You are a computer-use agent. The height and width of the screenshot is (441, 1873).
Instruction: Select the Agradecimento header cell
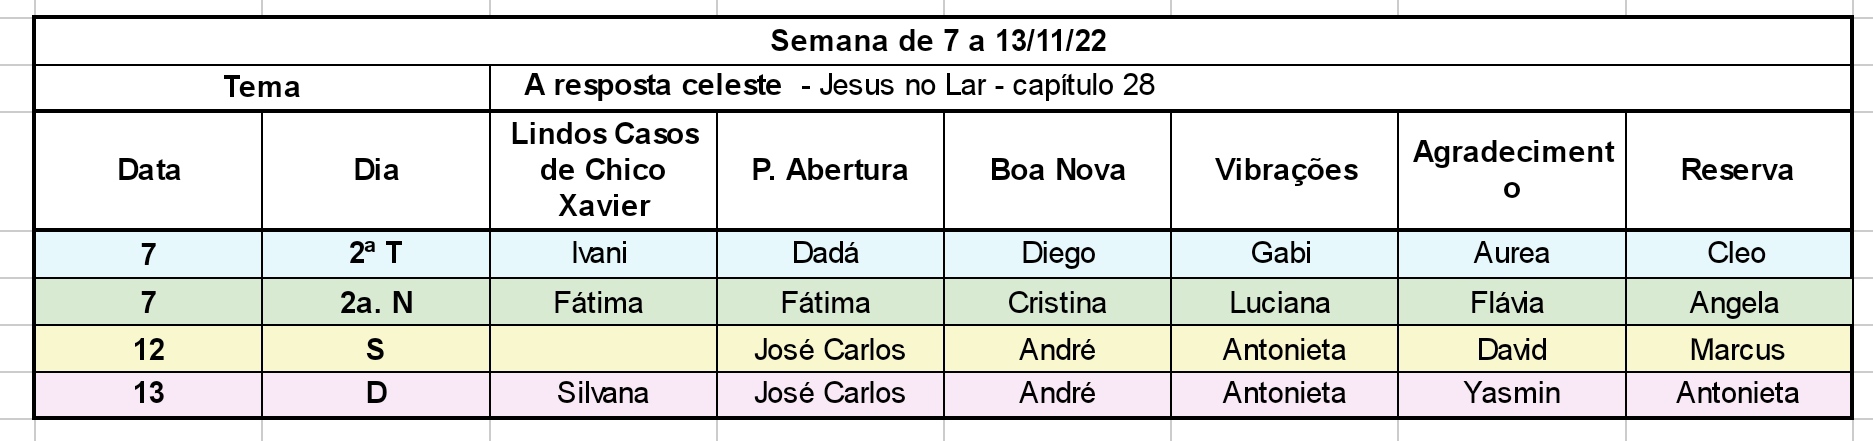[x=1512, y=170]
